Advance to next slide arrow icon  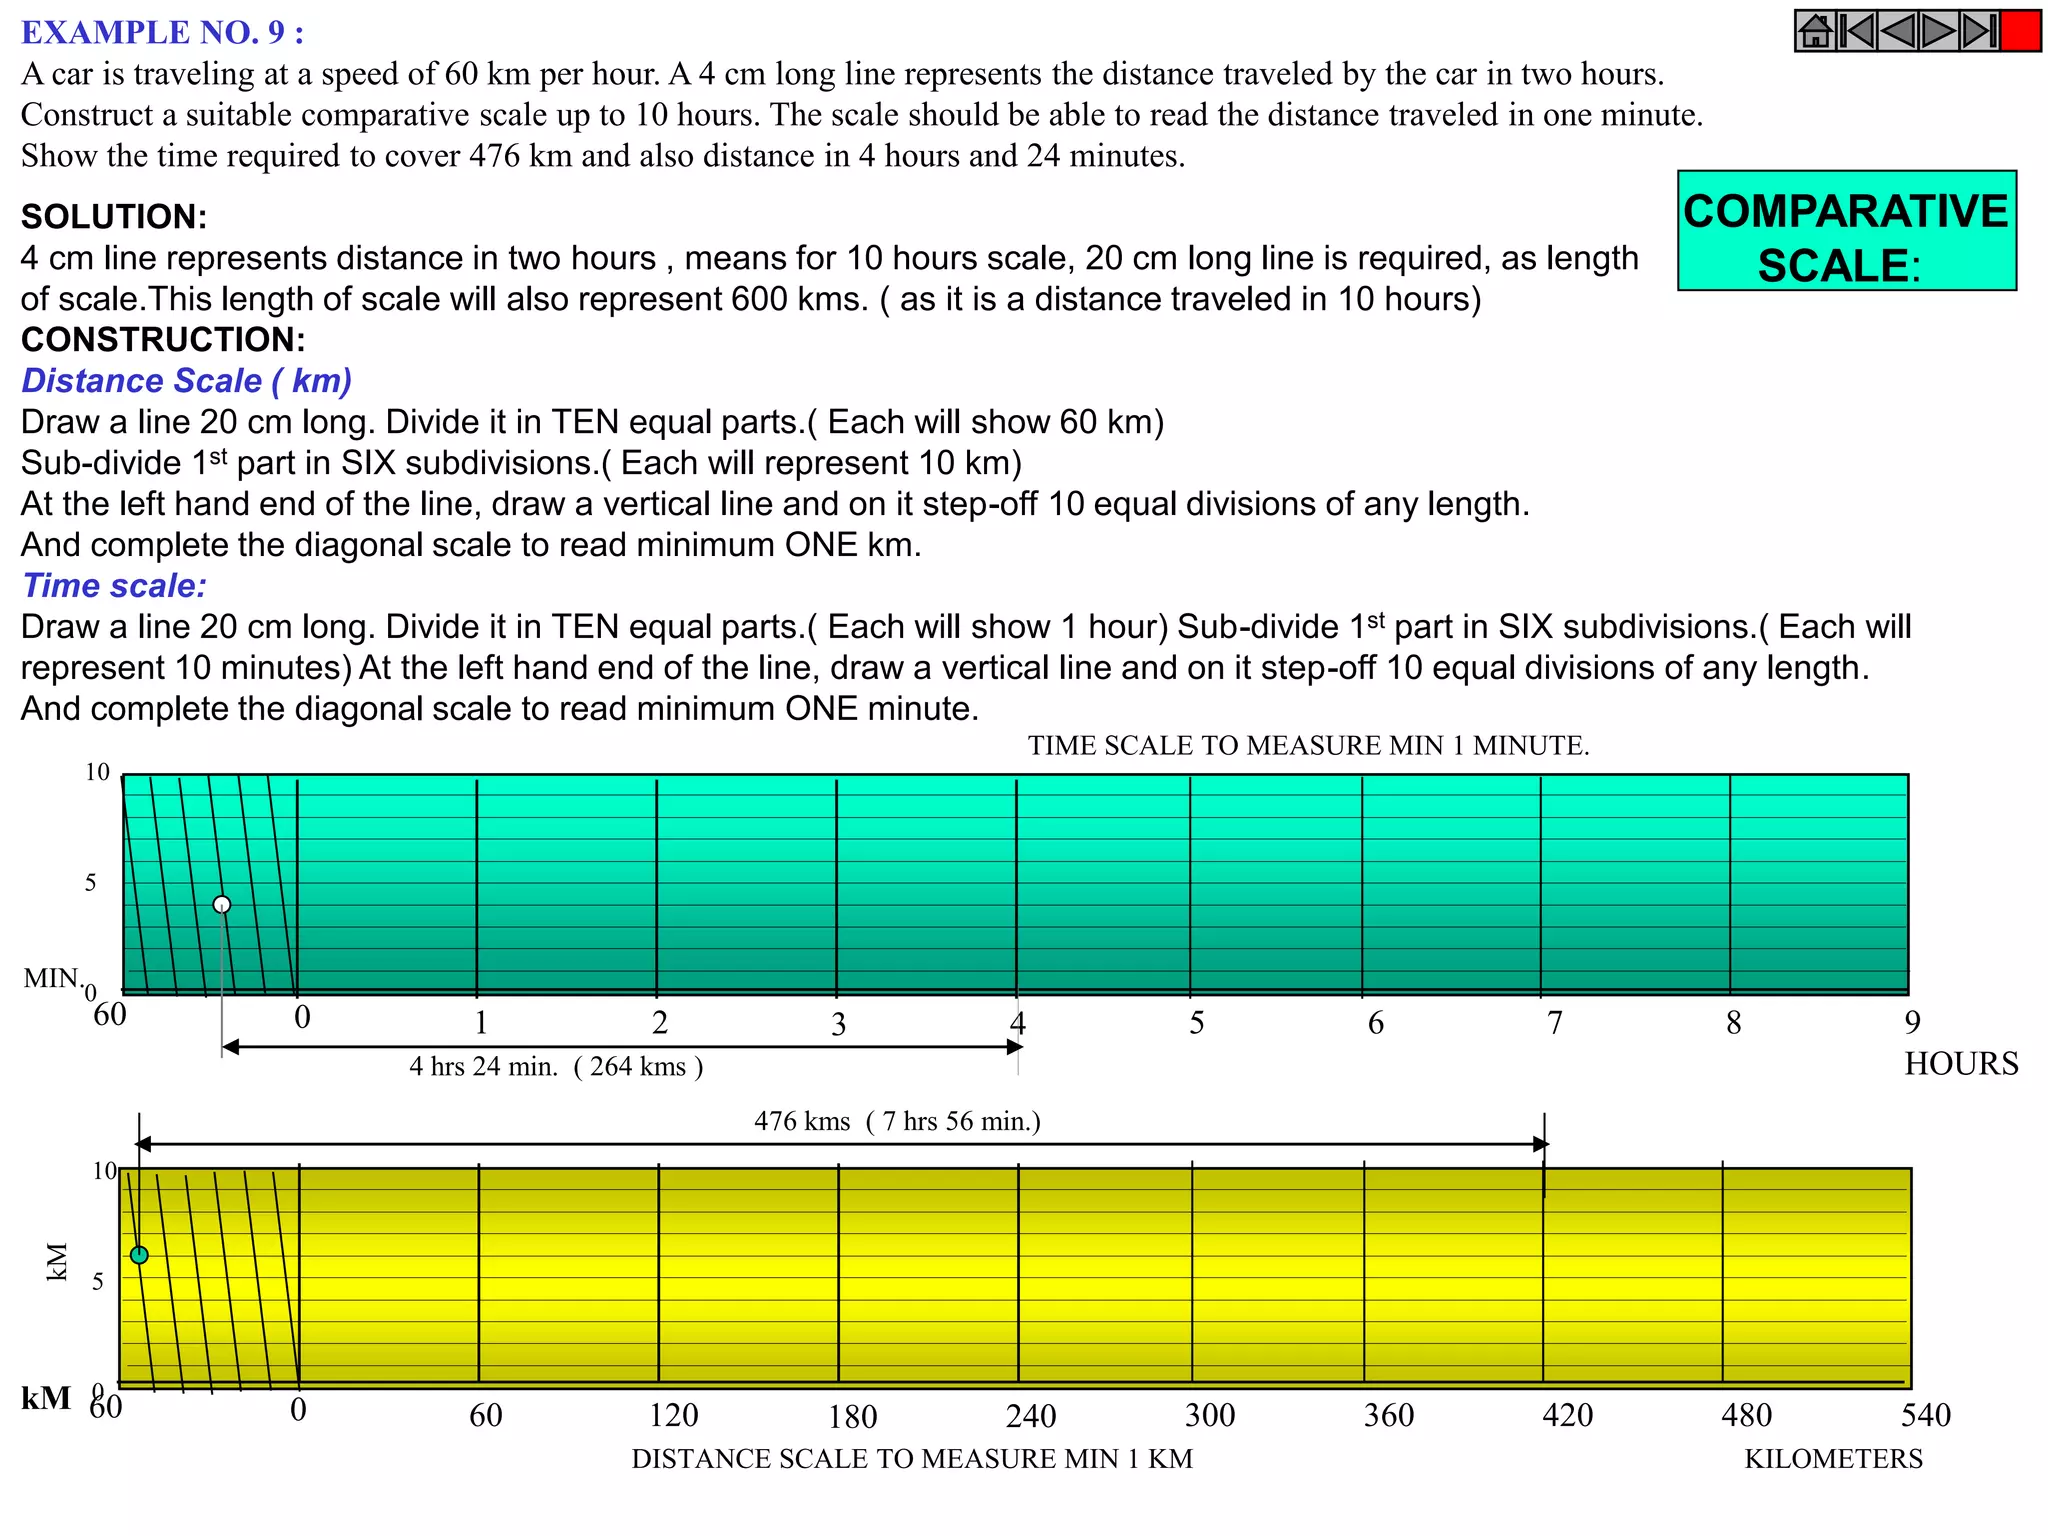coord(1938,31)
